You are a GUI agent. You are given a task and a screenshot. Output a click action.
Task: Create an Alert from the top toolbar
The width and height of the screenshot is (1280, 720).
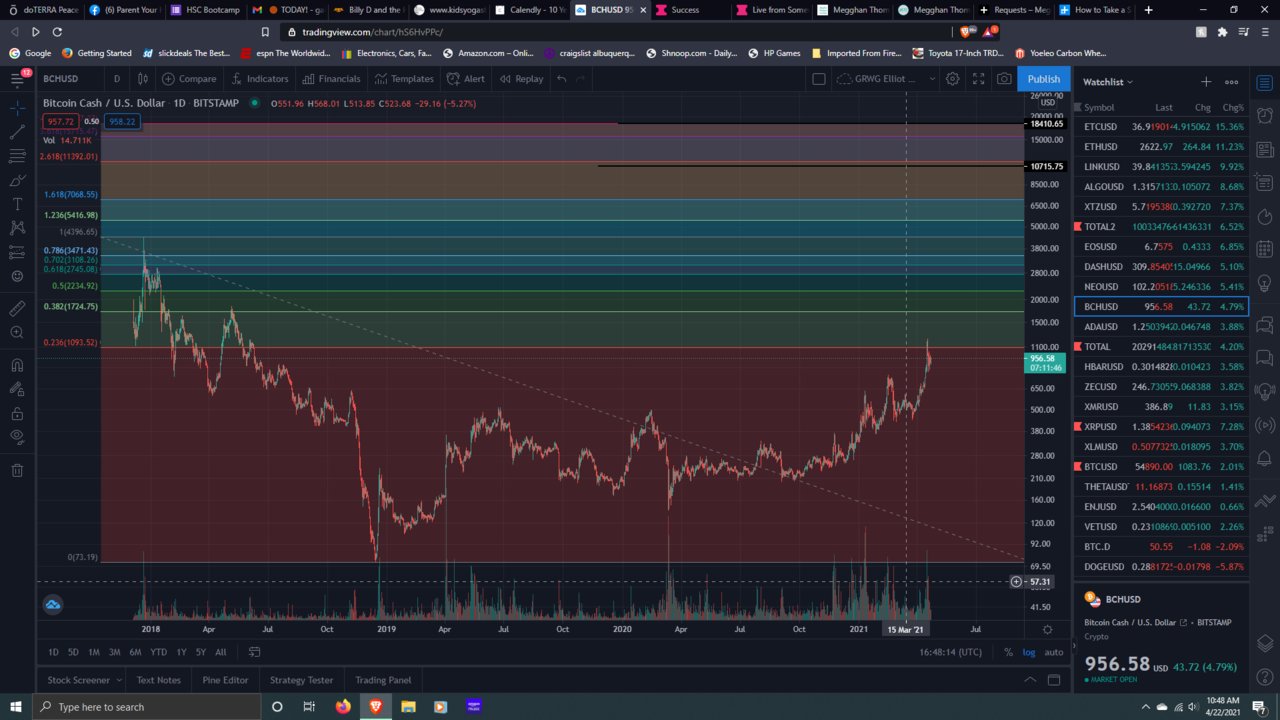coord(466,79)
